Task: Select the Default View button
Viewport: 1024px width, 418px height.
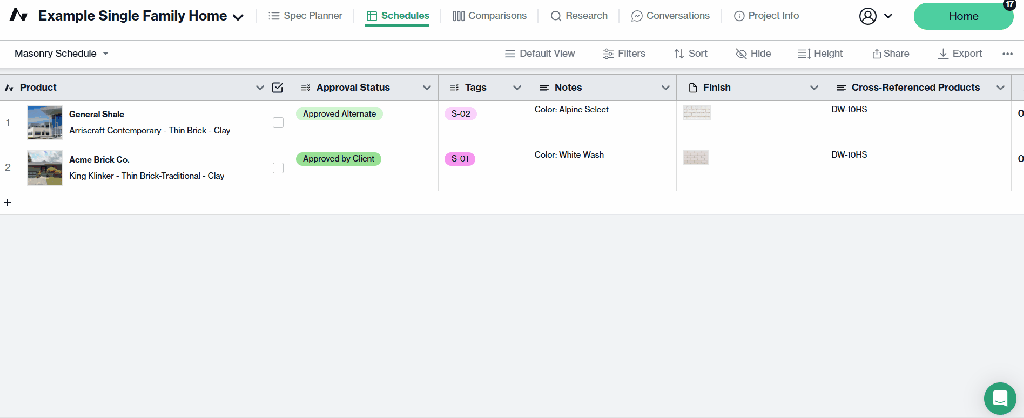Action: click(x=540, y=54)
